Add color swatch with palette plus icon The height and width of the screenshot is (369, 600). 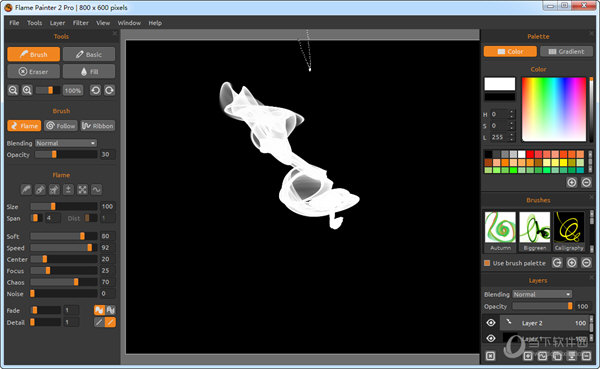click(x=572, y=183)
